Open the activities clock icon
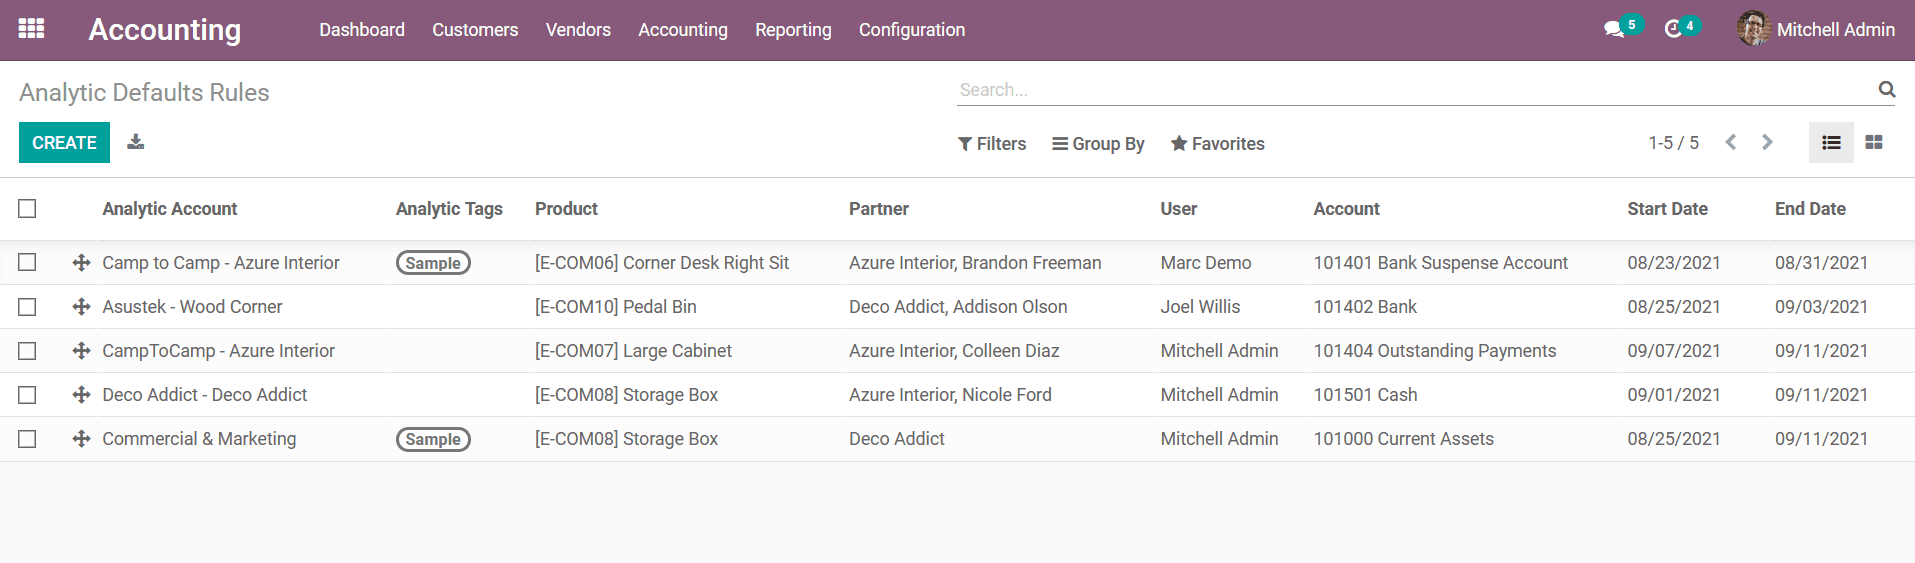1915x563 pixels. (1673, 30)
